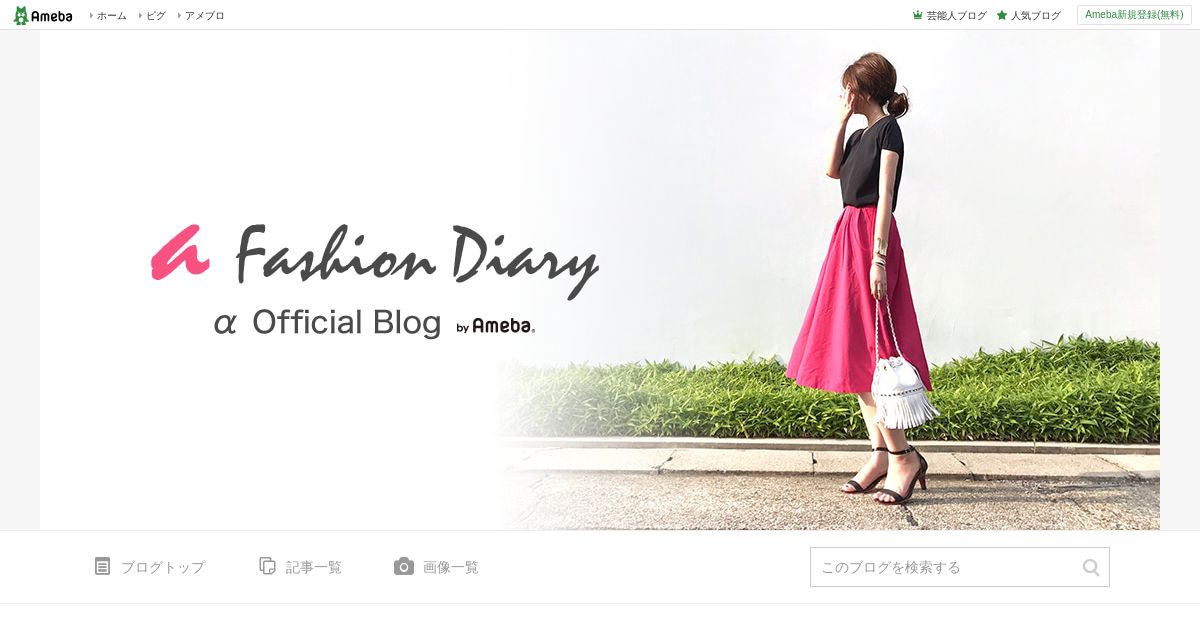Screen dimensions: 1200x630
Task: Click Ameba新規登録(無料) button
Action: [1134, 15]
